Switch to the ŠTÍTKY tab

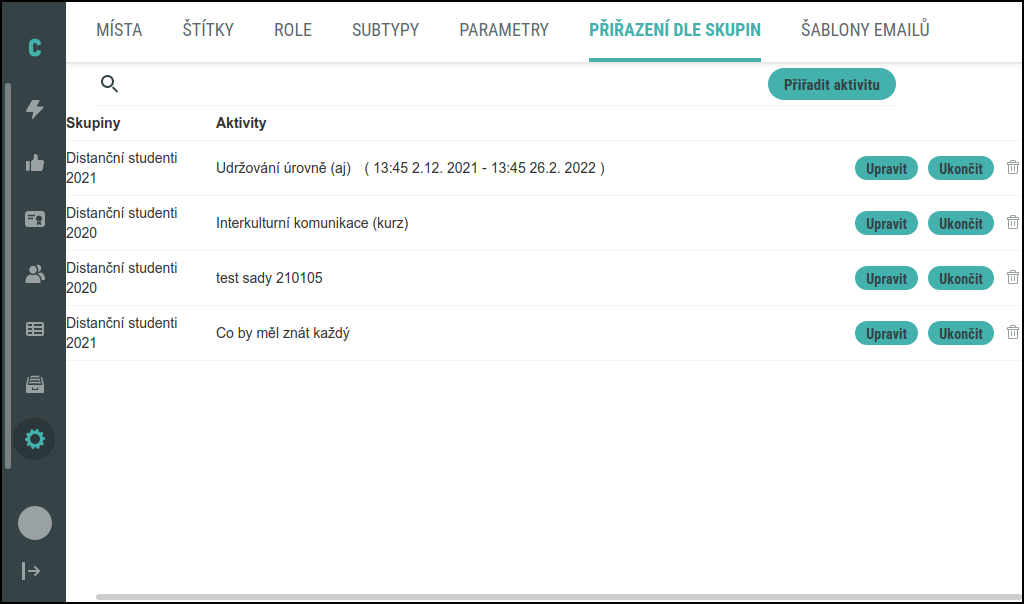(208, 30)
